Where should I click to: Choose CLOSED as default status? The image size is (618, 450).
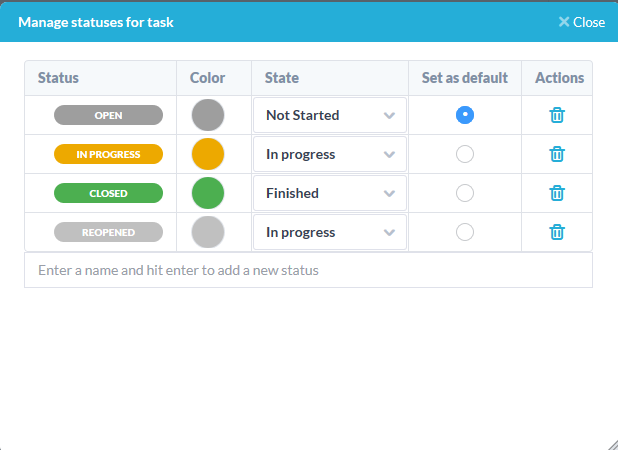[465, 193]
